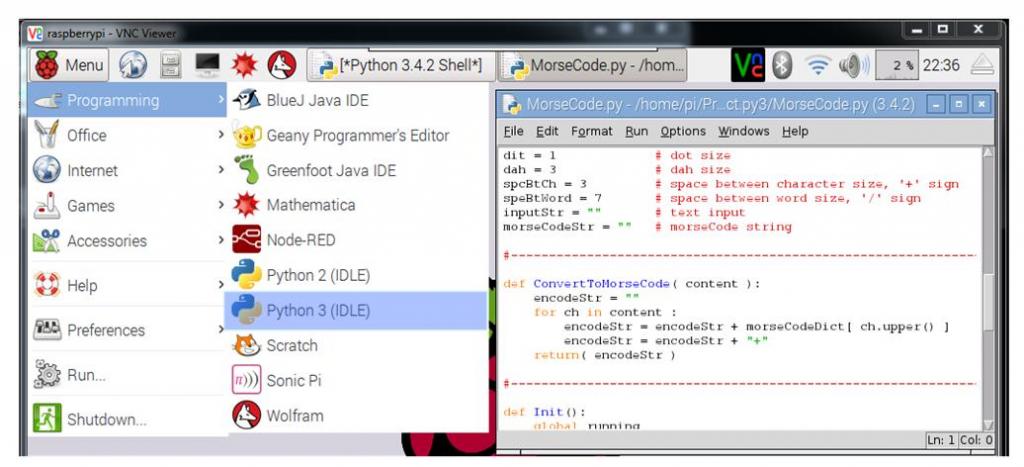Open the Bluetooth tray icon
The image size is (1024, 467).
click(782, 65)
